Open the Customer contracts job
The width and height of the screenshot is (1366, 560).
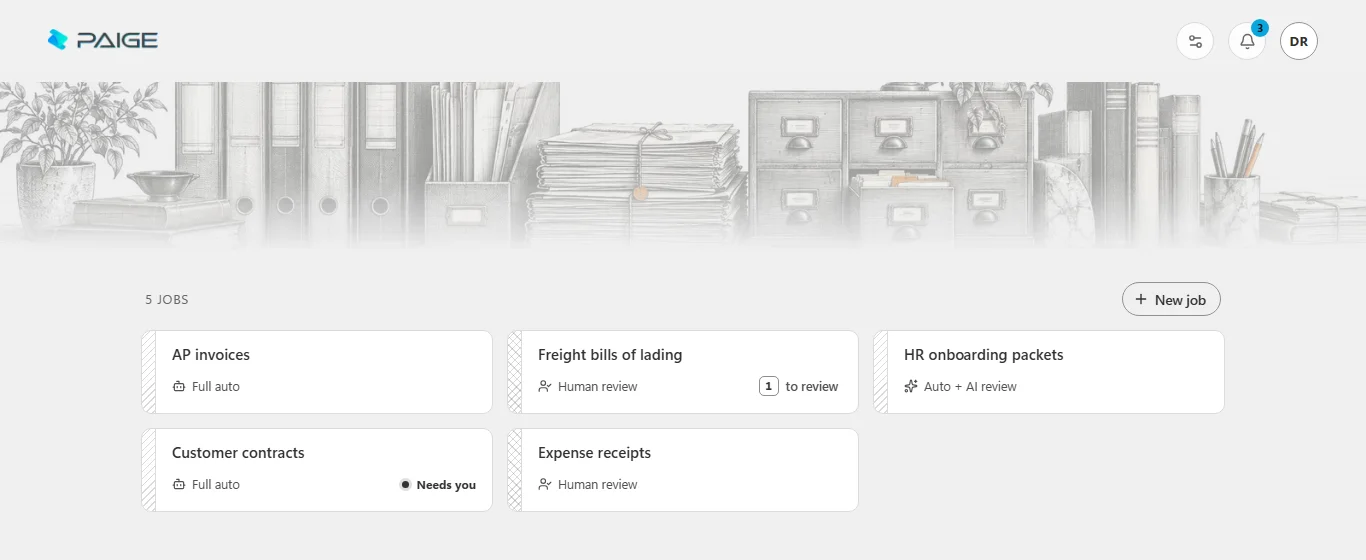317,470
